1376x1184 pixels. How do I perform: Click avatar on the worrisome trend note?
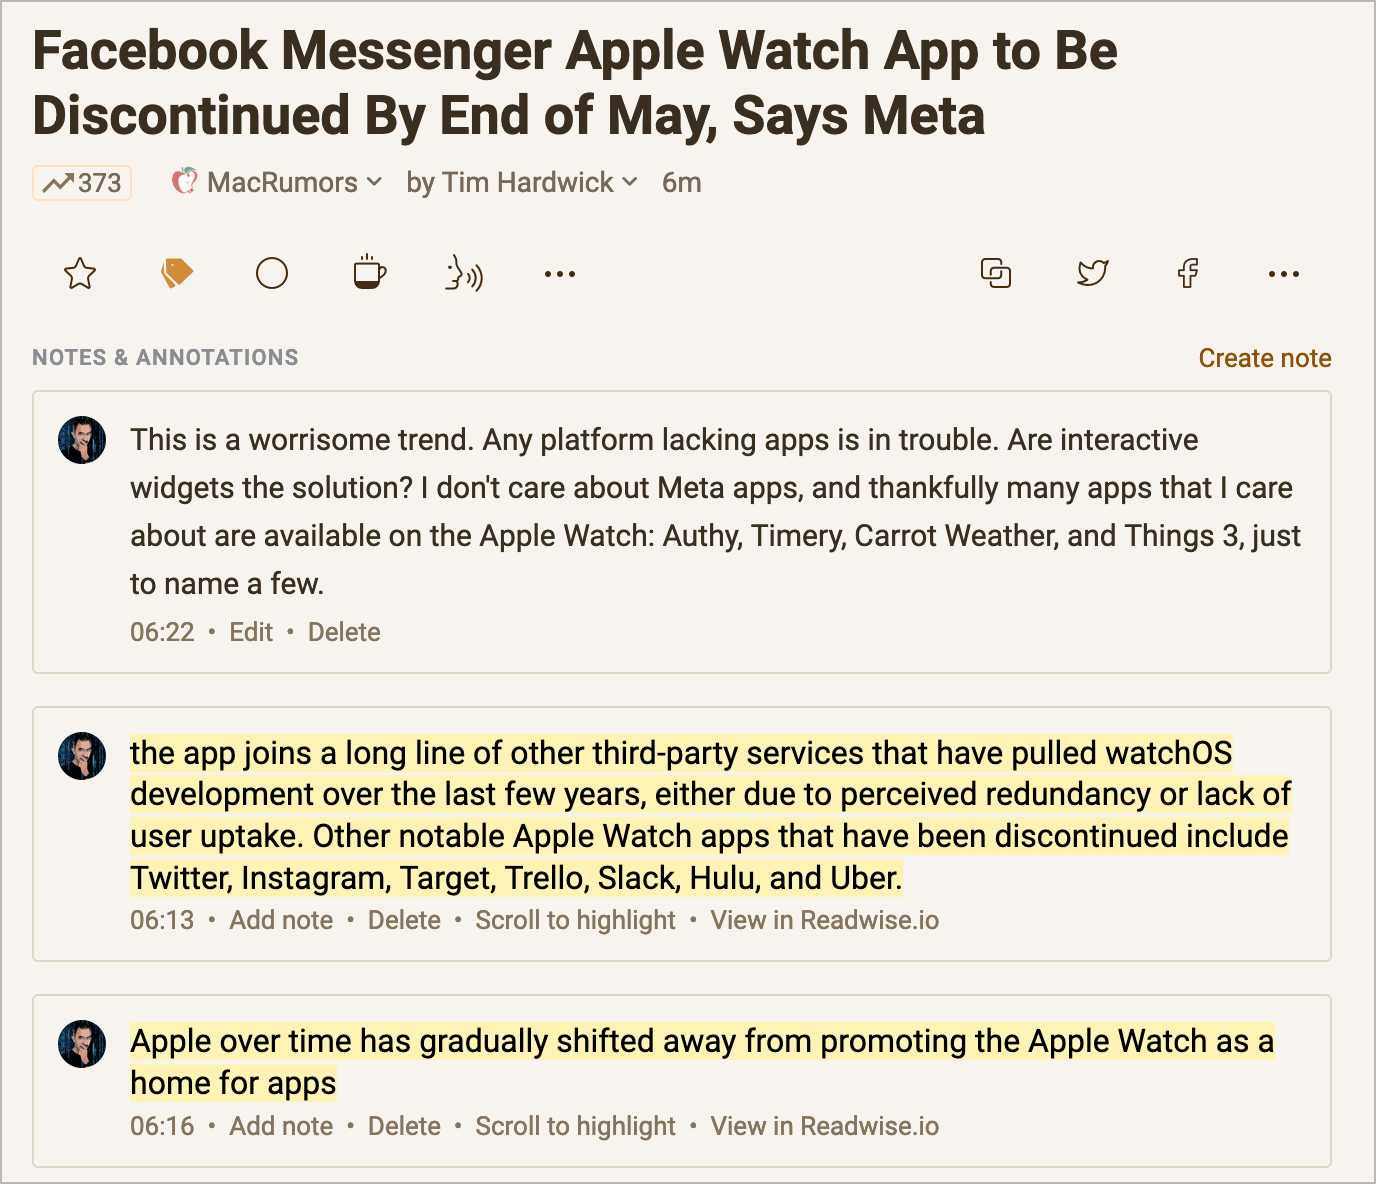click(x=82, y=440)
